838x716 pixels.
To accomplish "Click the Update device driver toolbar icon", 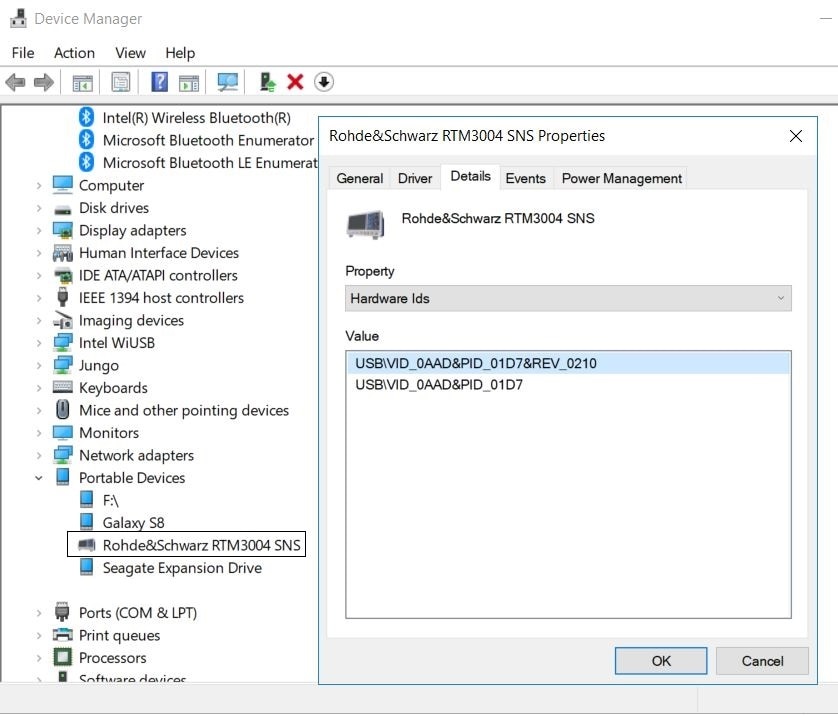I will tap(267, 82).
